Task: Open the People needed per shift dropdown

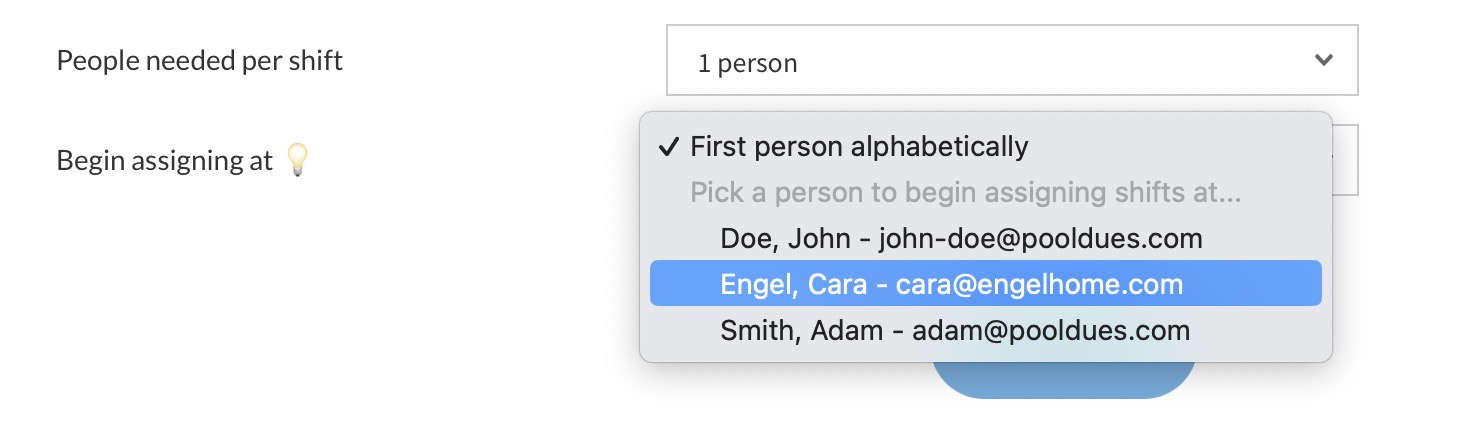Action: click(x=1011, y=62)
